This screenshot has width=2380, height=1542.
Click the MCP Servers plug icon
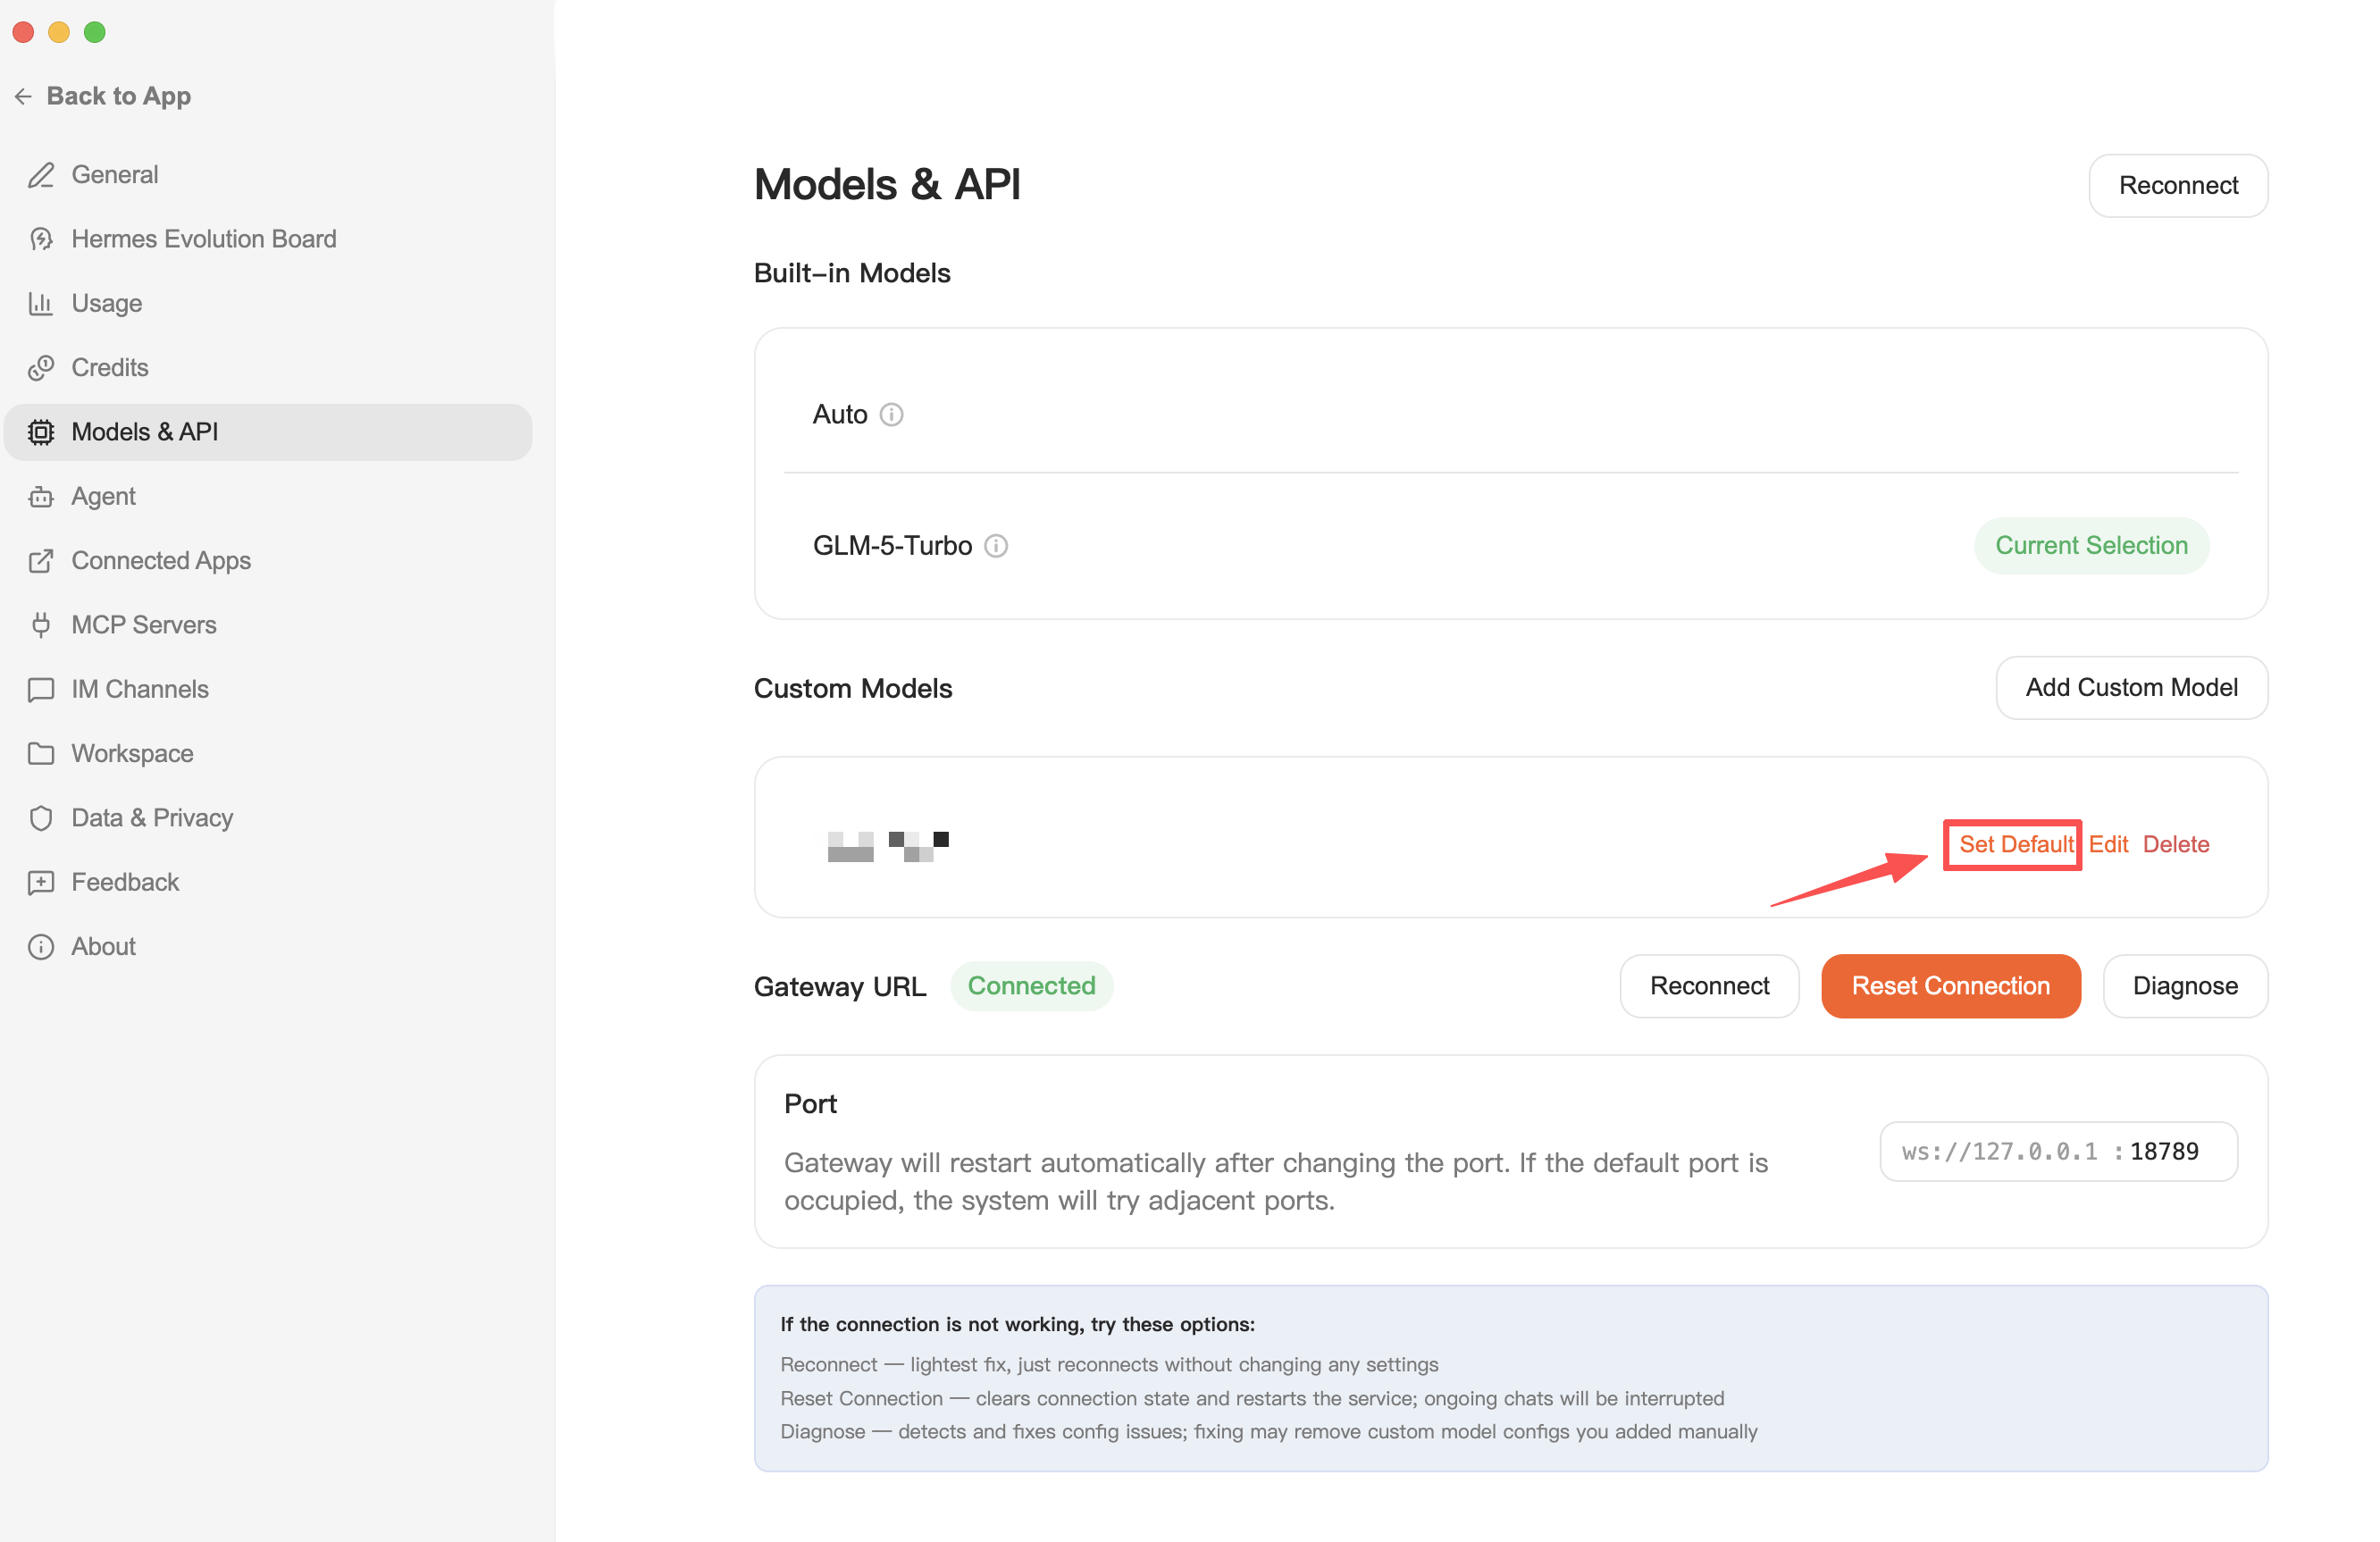(x=41, y=625)
